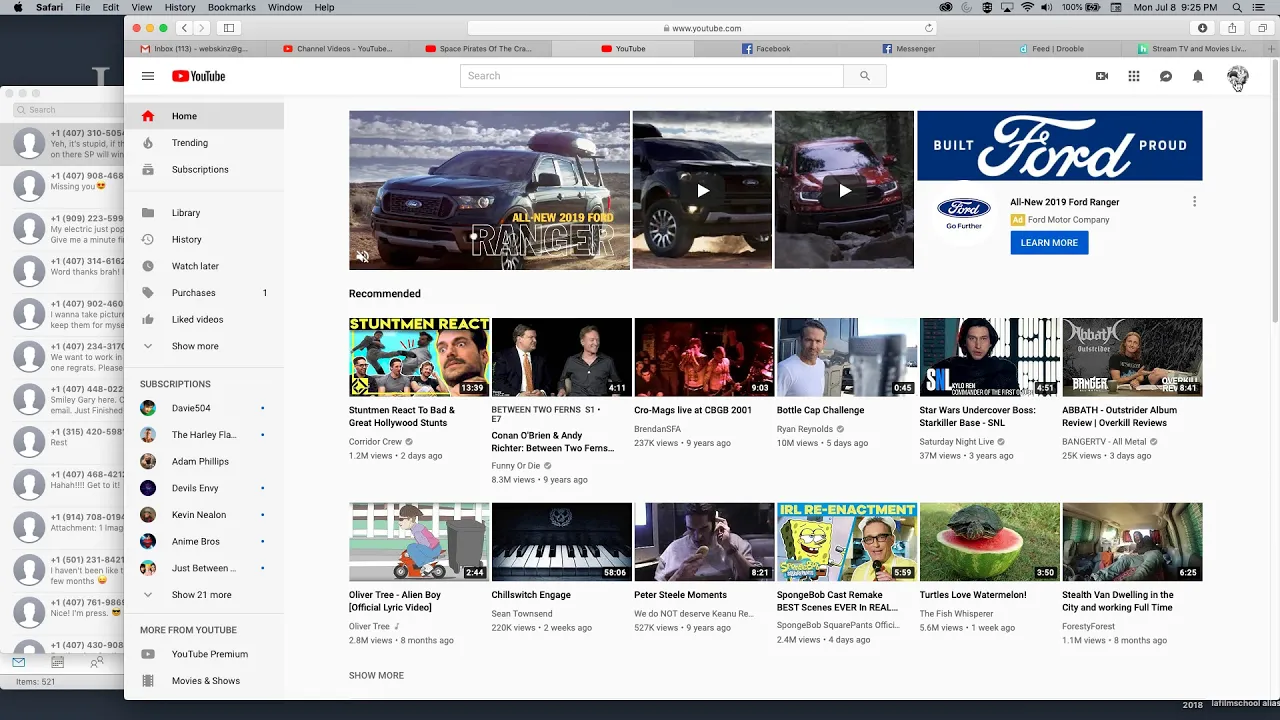Open Anime Bros subscription channel
Viewport: 1280px width, 720px height.
pos(204,542)
